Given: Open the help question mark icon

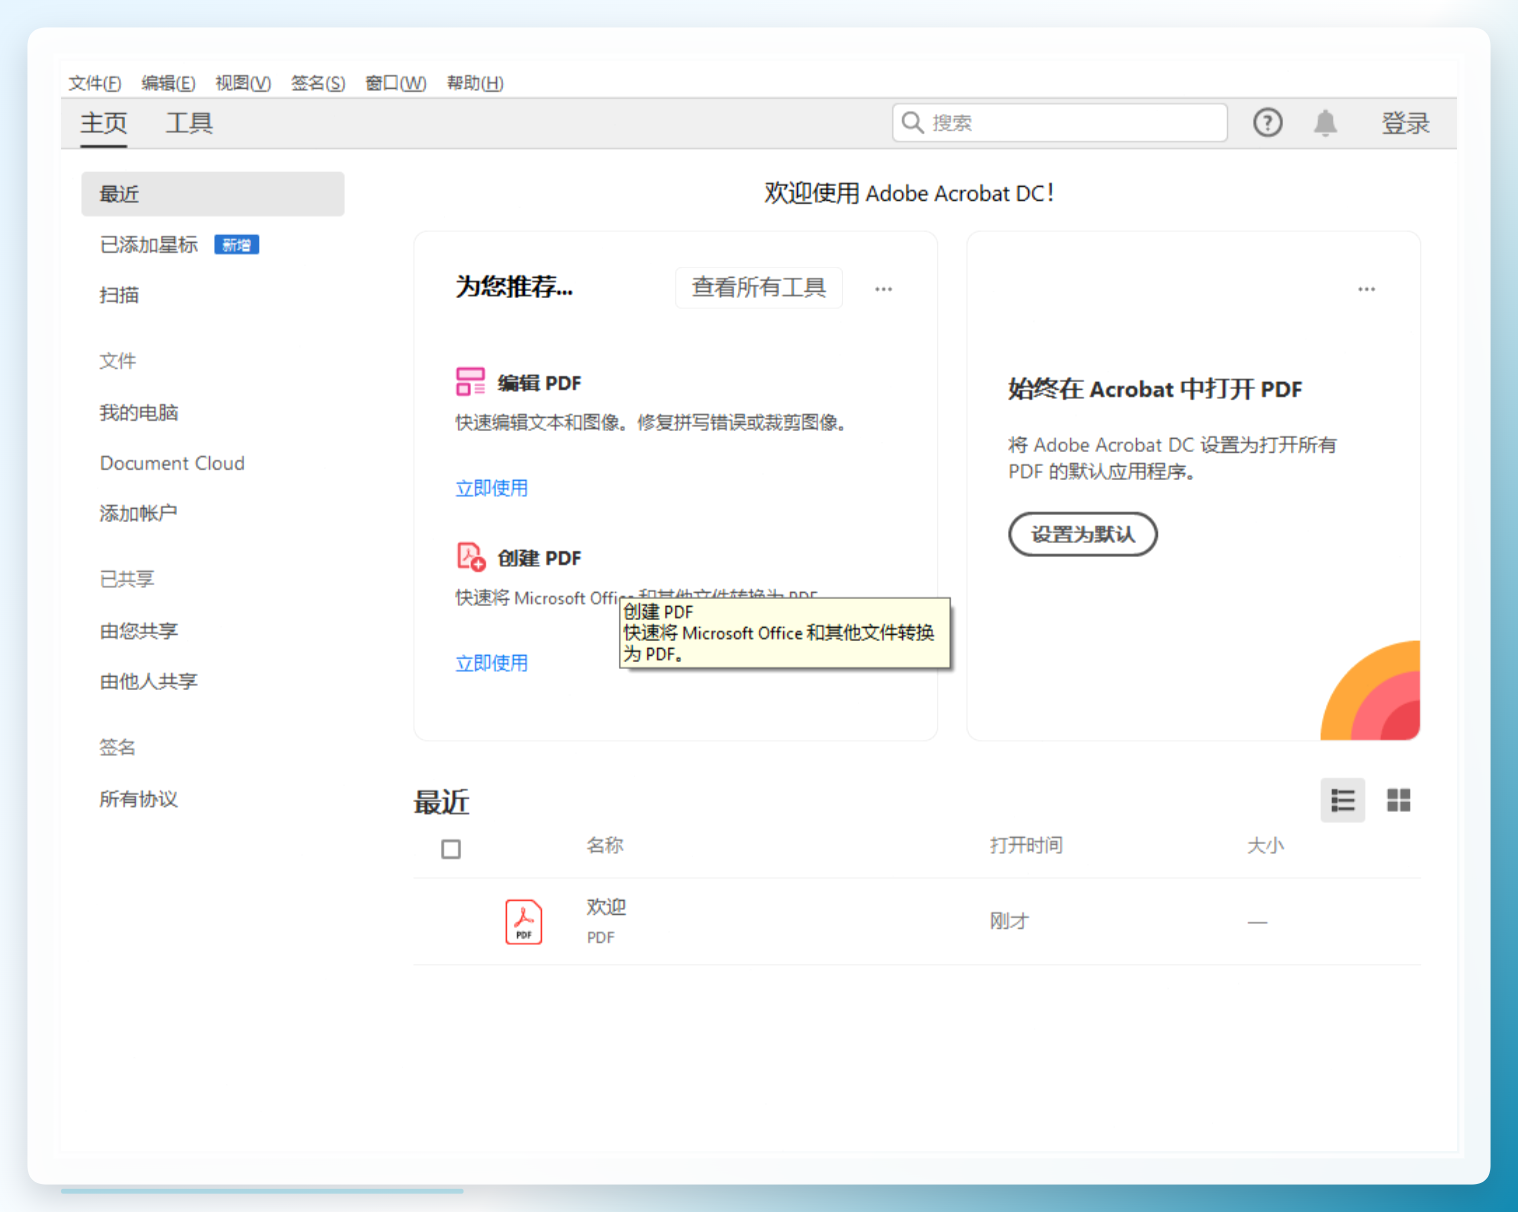Looking at the screenshot, I should [1268, 122].
